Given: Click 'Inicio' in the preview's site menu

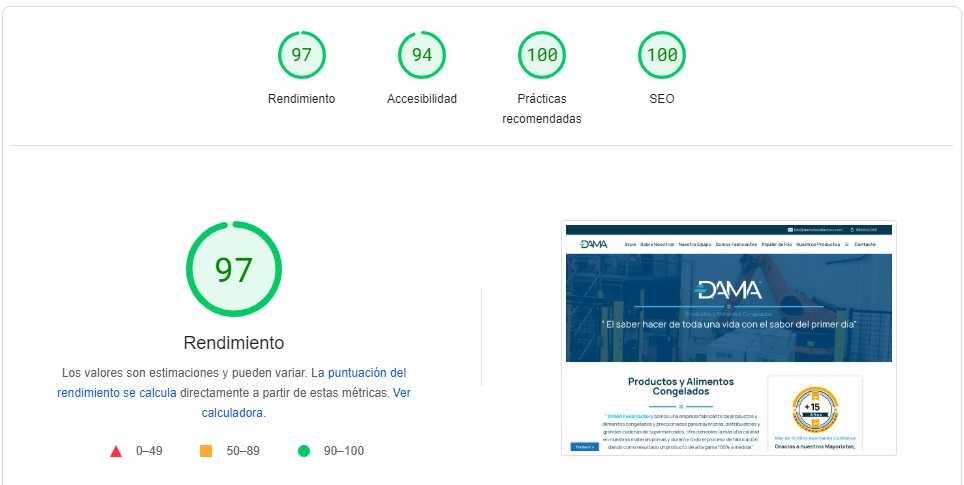Looking at the screenshot, I should click(630, 244).
